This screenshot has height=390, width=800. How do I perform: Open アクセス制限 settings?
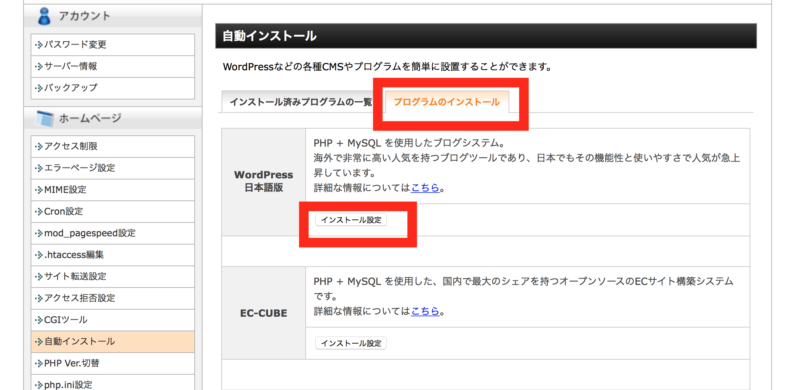[x=112, y=147]
